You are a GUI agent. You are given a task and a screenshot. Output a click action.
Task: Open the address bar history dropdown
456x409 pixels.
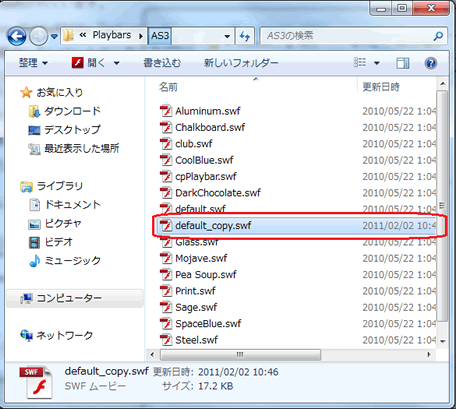[x=227, y=36]
